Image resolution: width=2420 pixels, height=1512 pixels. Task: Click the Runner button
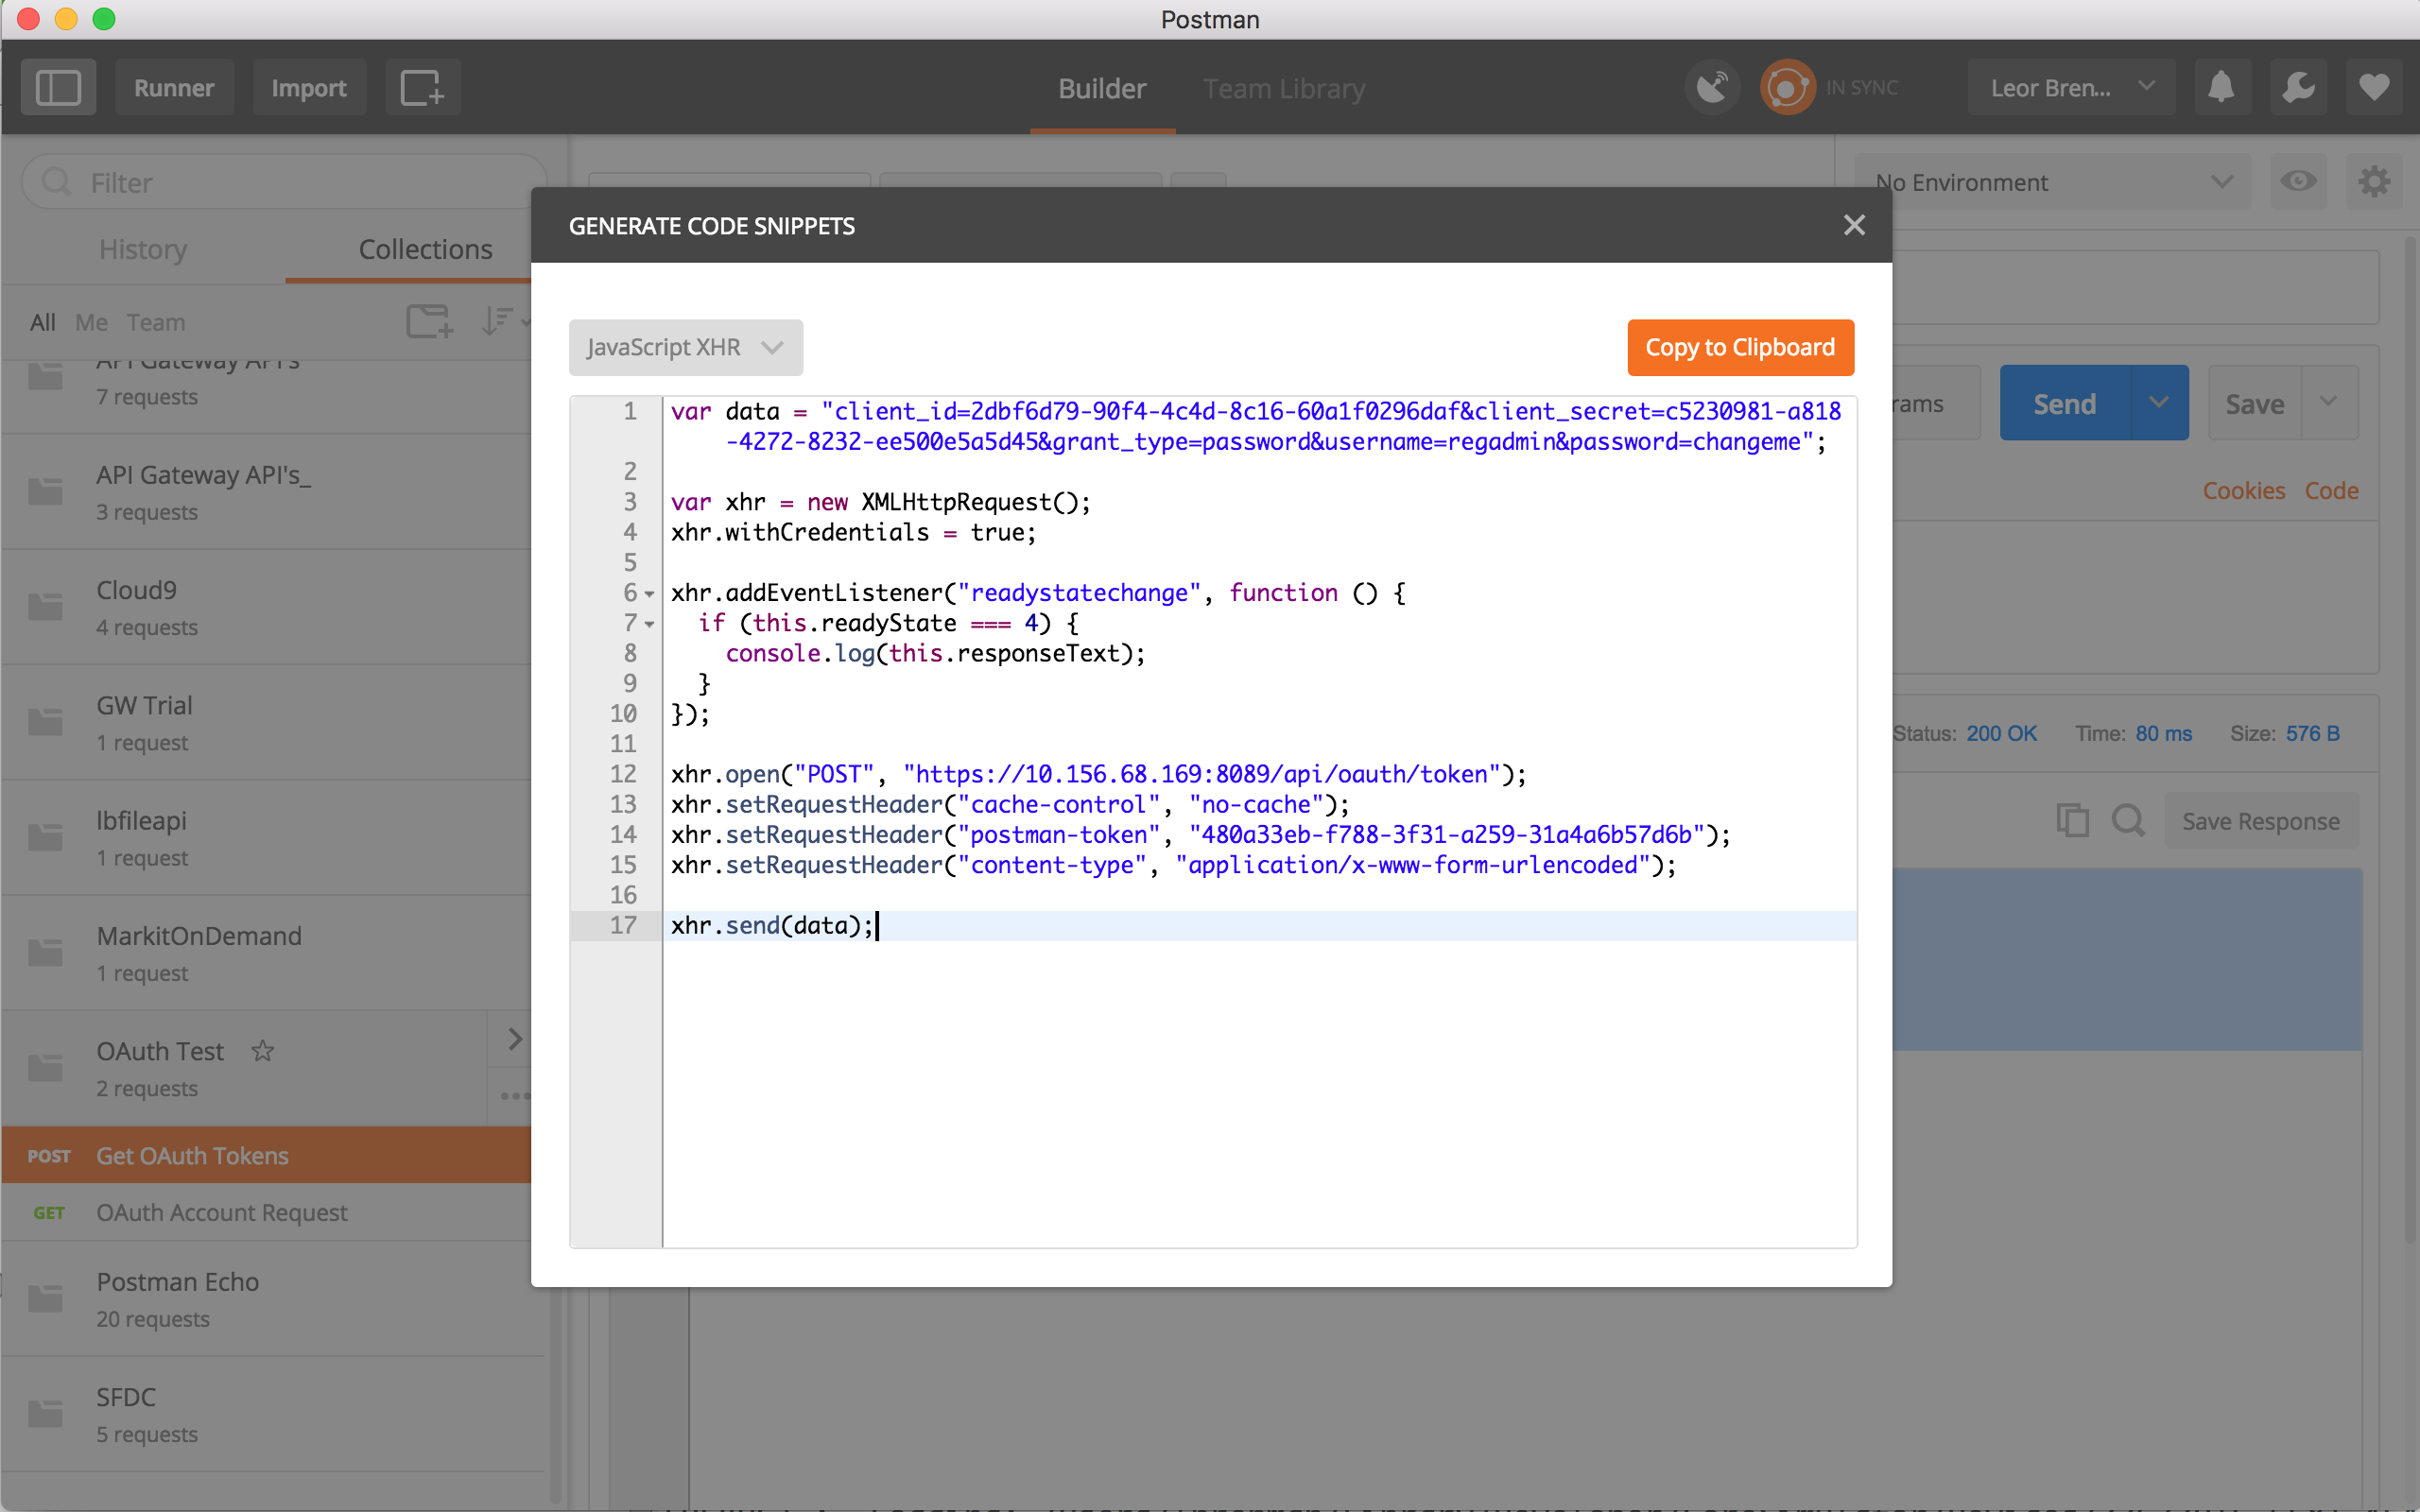pyautogui.click(x=174, y=88)
